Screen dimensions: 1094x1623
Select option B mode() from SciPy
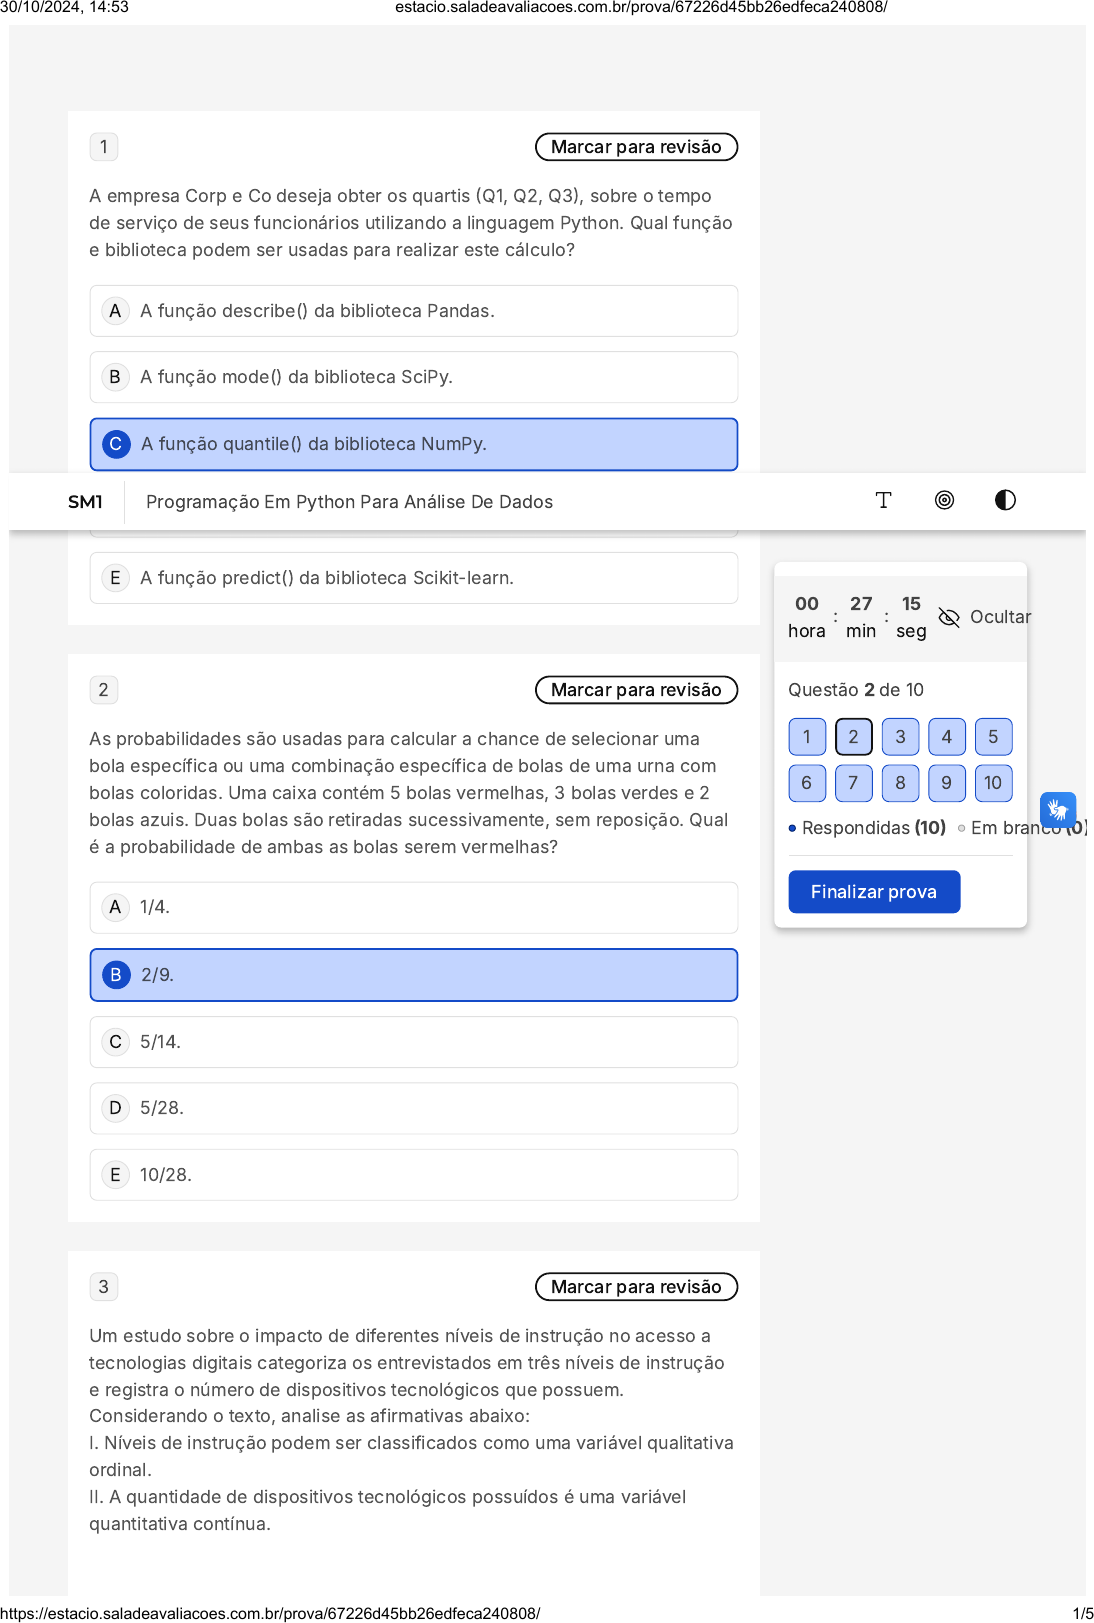[414, 377]
